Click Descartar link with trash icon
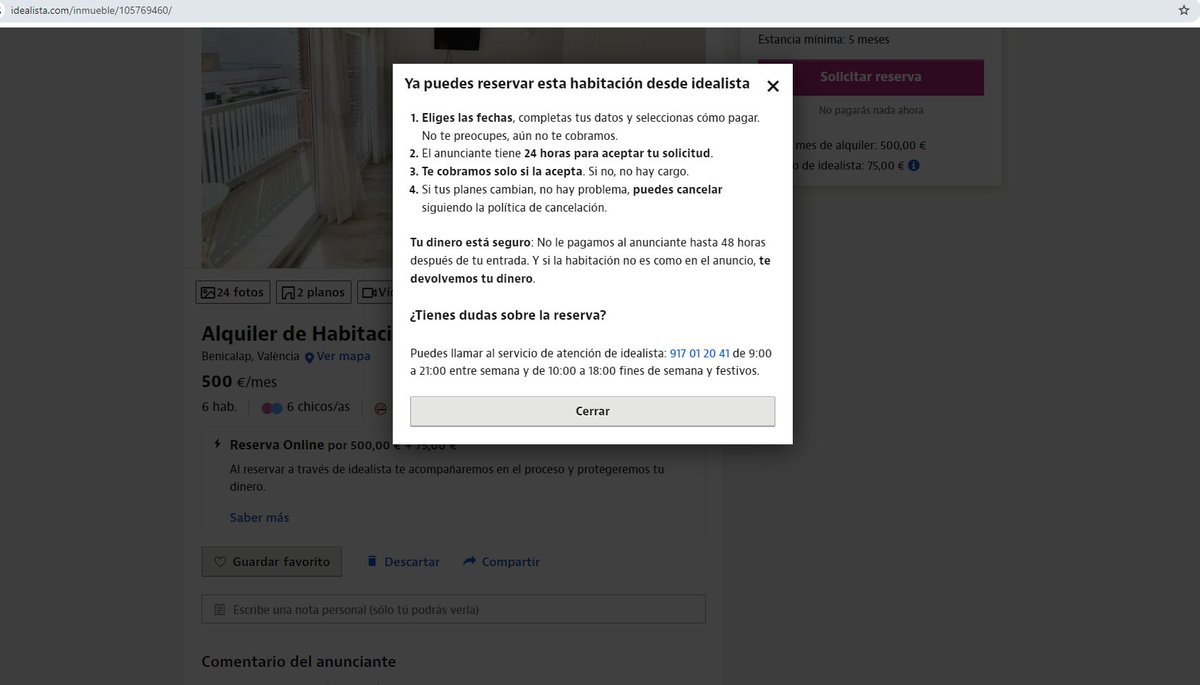This screenshot has width=1200, height=685. [402, 562]
